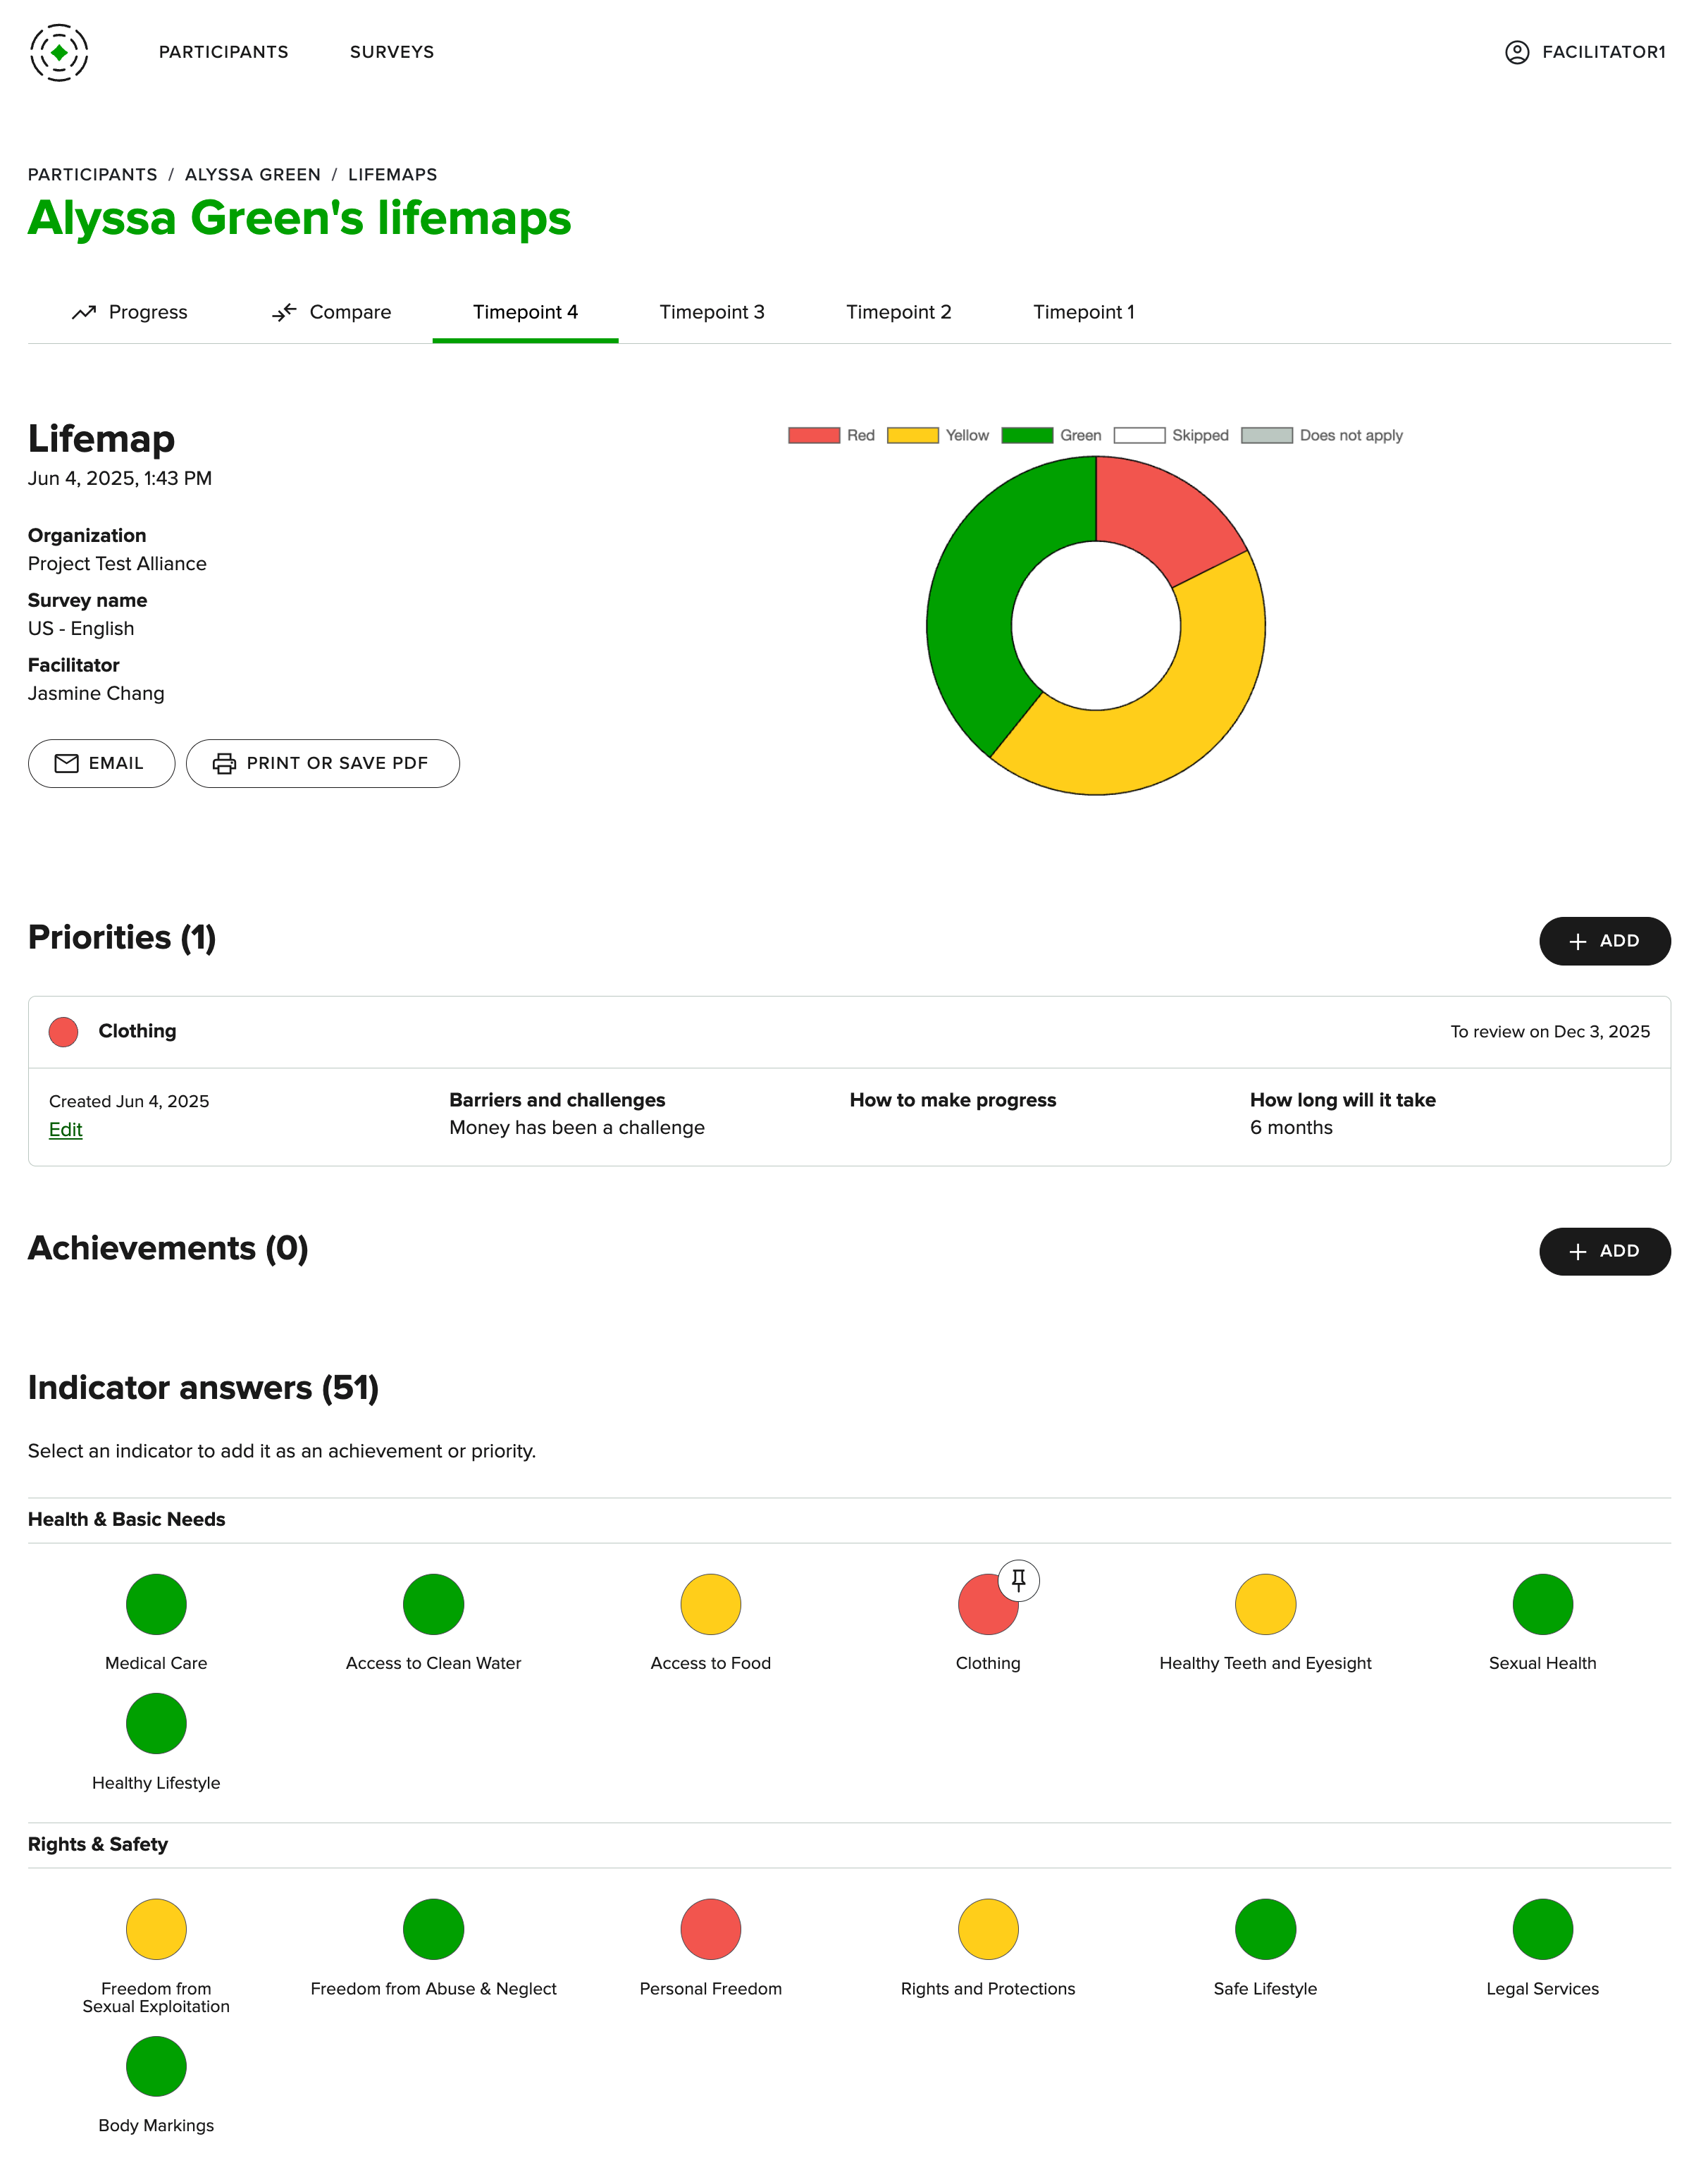Open the Progress tab with trend arrow
1708x2158 pixels.
coord(130,312)
